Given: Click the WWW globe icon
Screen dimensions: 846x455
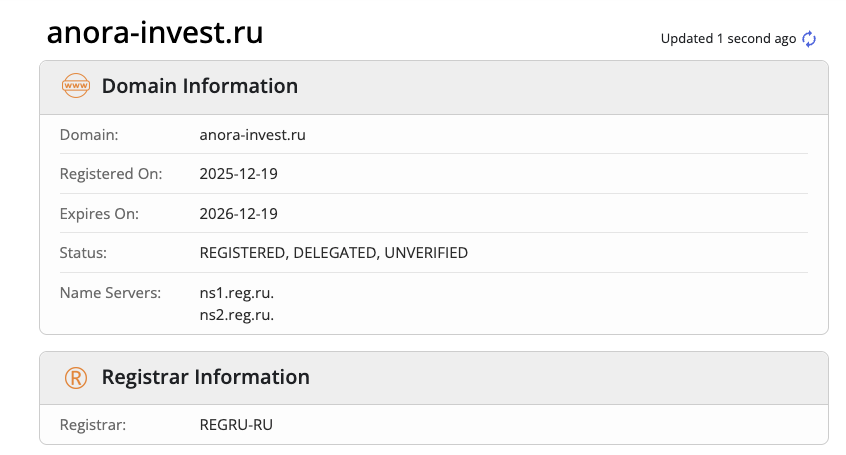Looking at the screenshot, I should pos(76,86).
